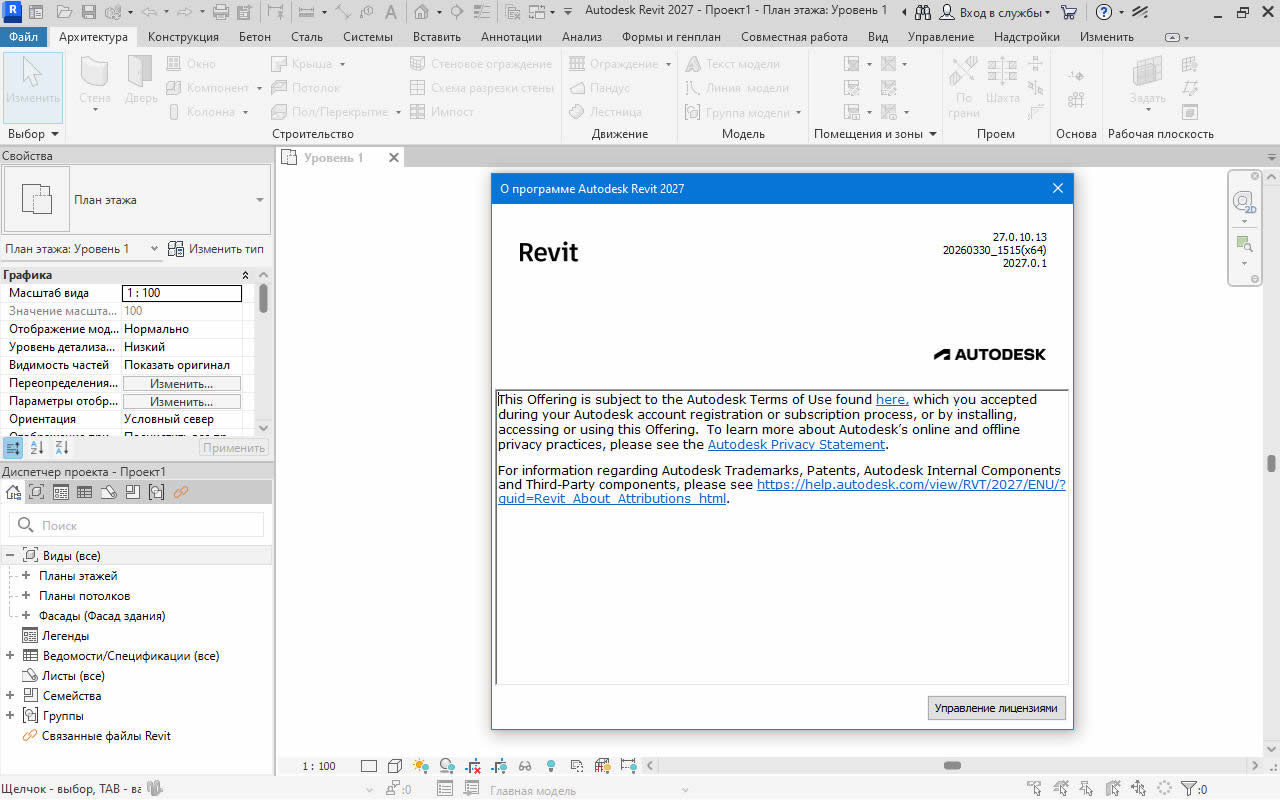Click the shopping cart icon in title bar
The width and height of the screenshot is (1280, 800).
click(1069, 12)
